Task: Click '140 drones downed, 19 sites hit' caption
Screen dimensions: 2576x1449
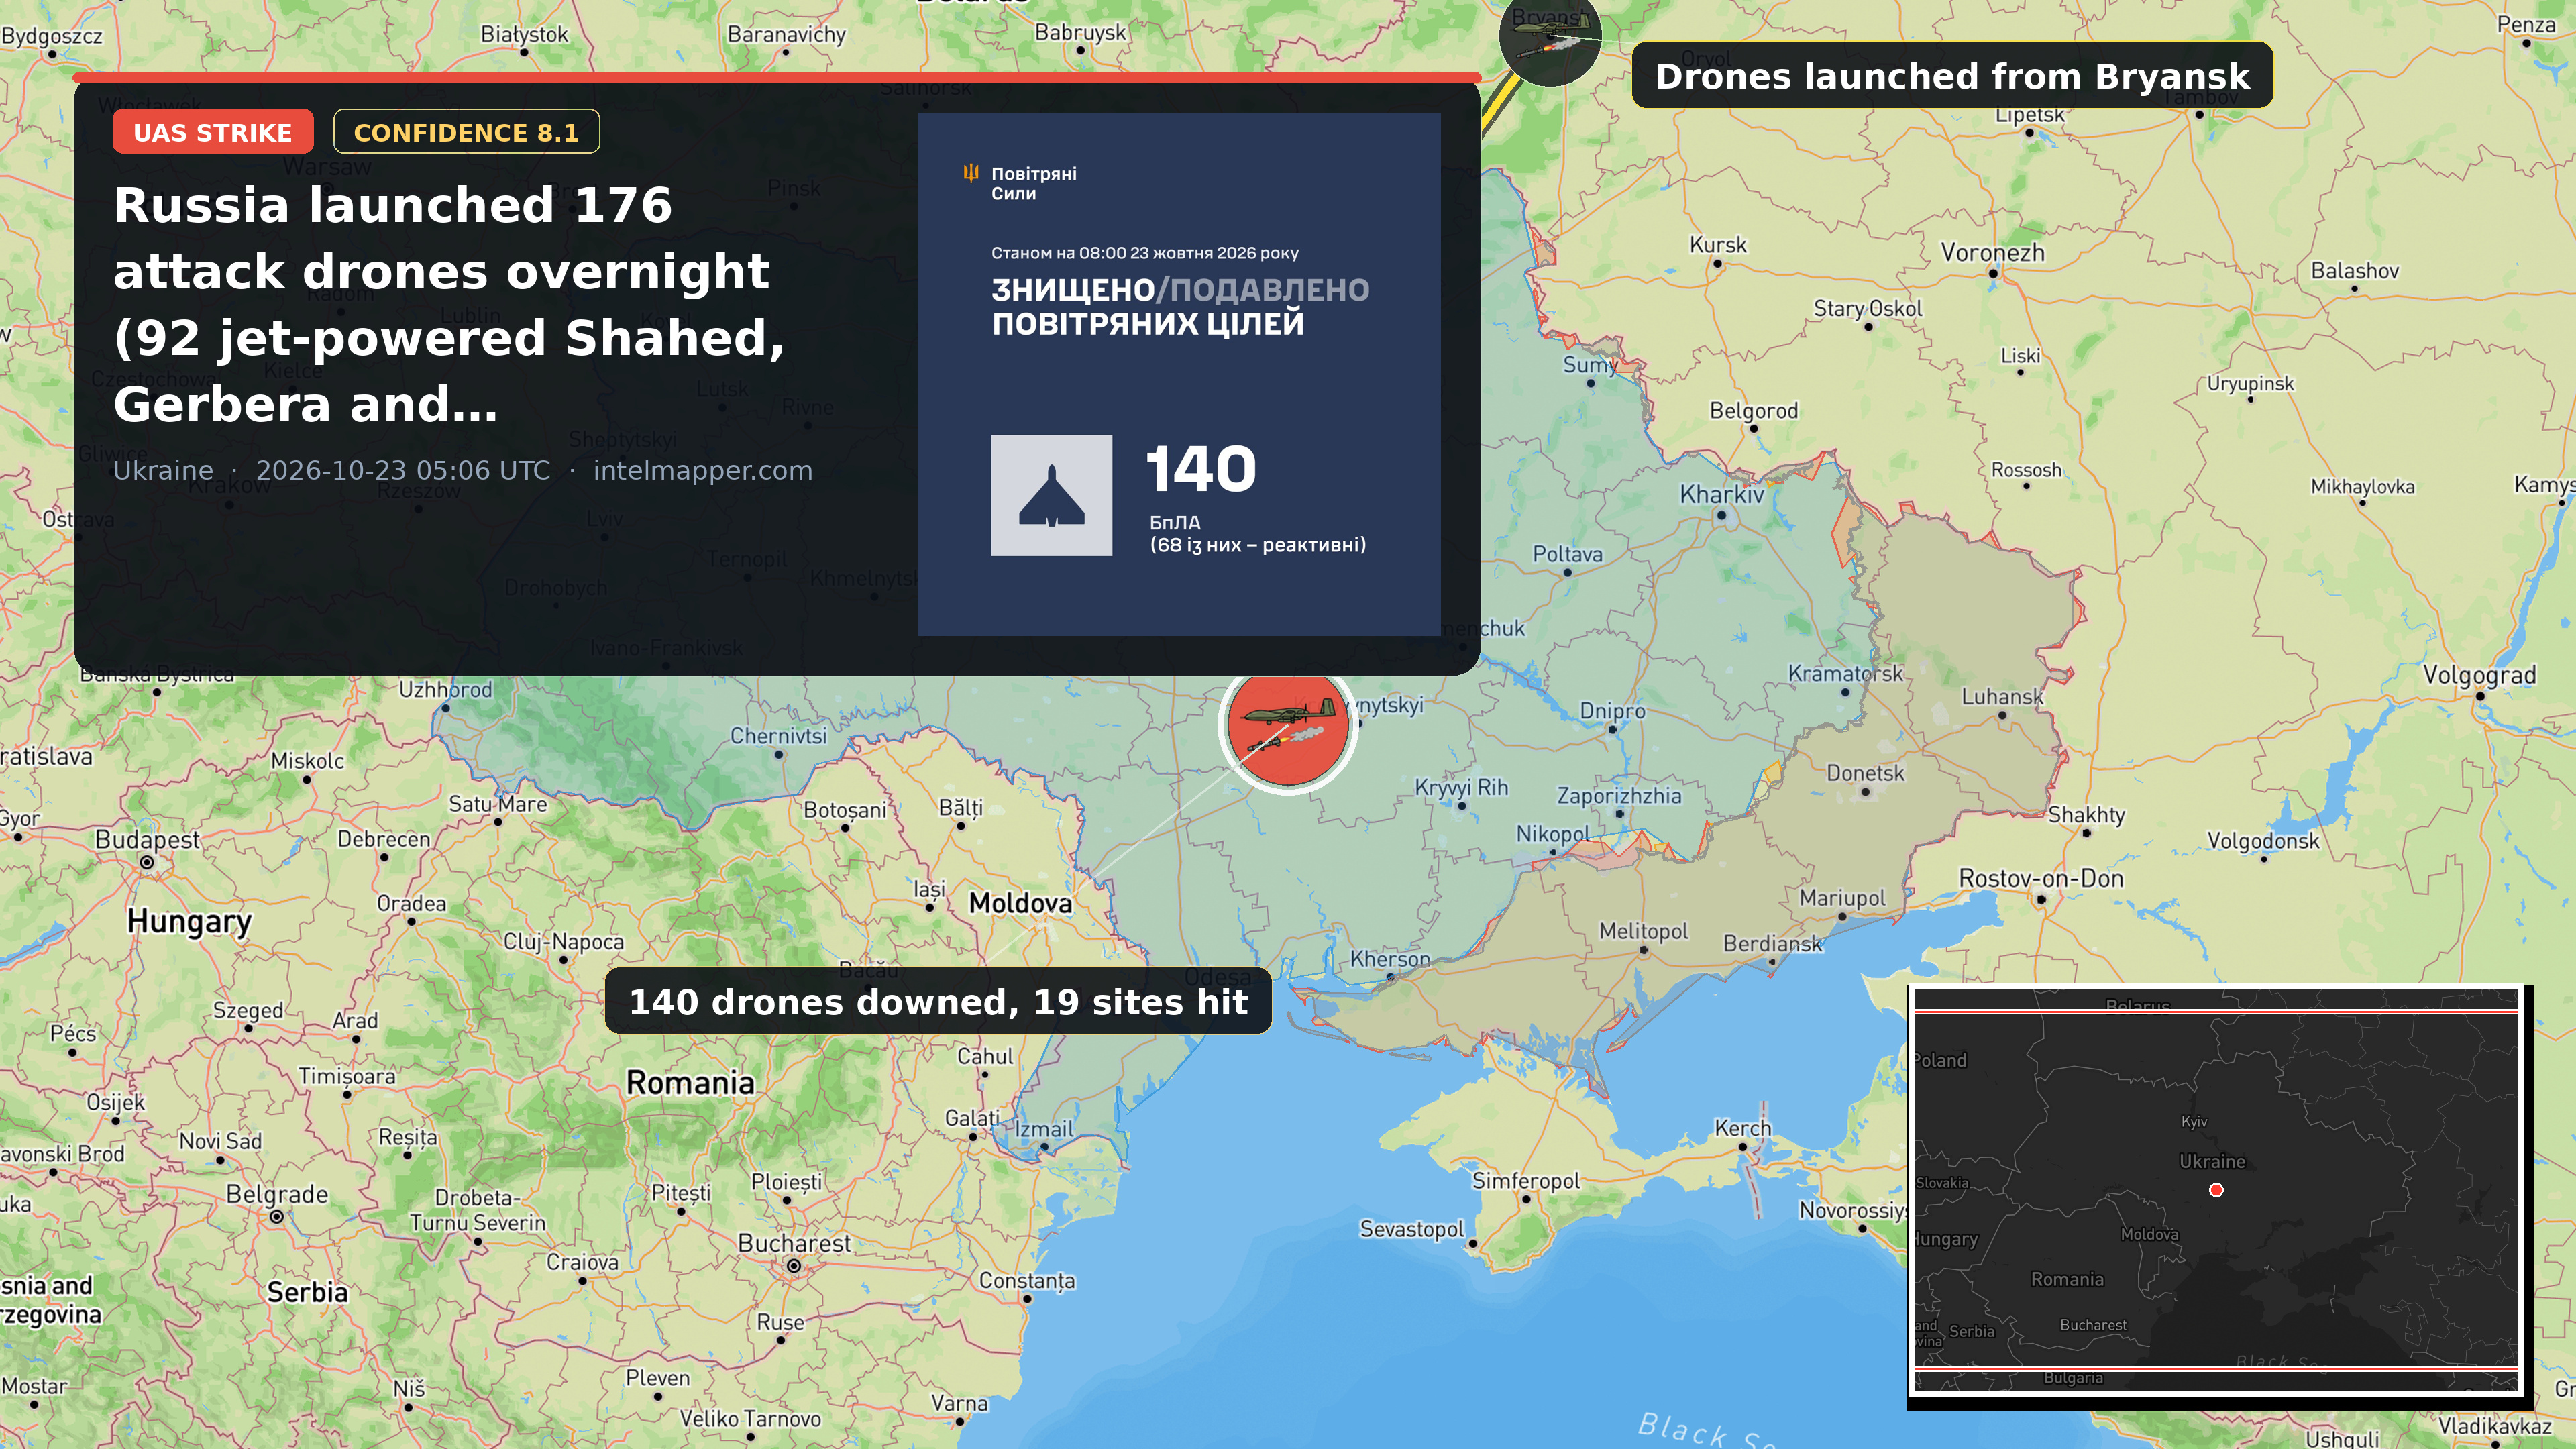Action: [938, 1002]
